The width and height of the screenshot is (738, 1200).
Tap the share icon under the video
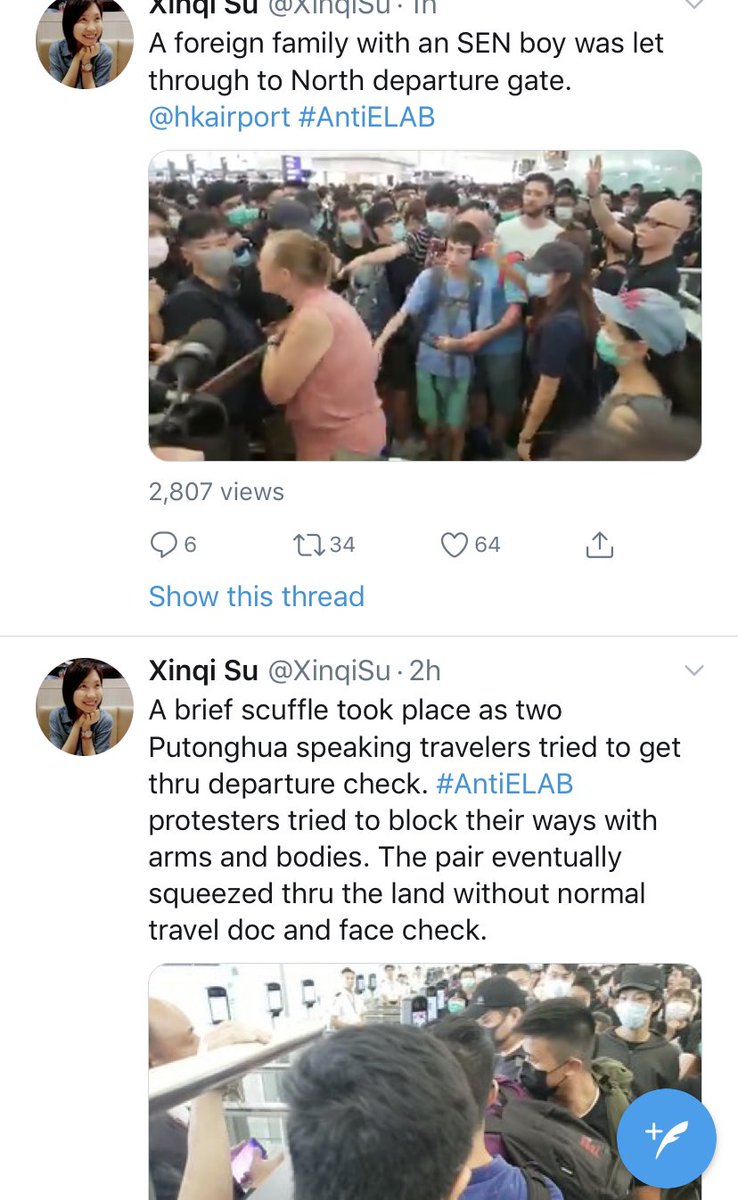(598, 544)
